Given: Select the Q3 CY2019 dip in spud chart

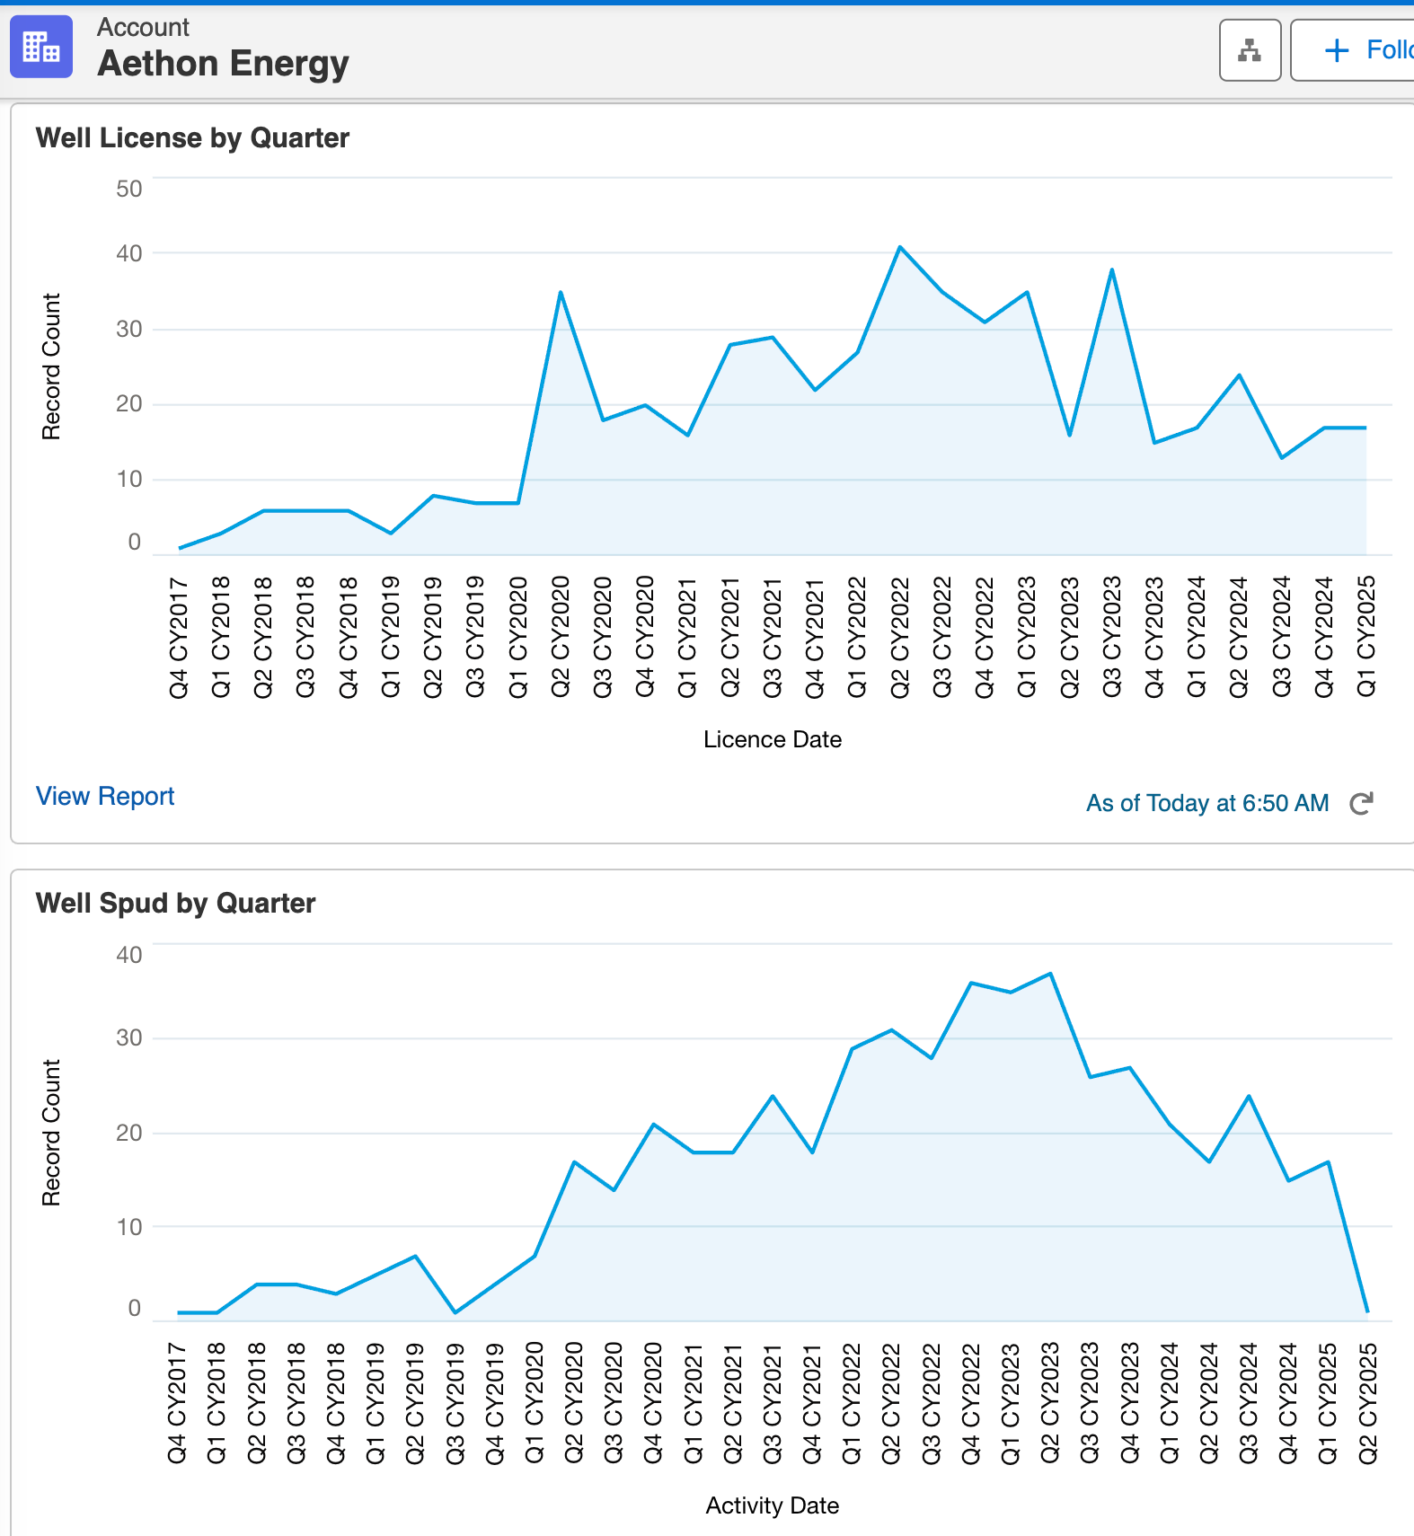Looking at the screenshot, I should click(x=455, y=1312).
